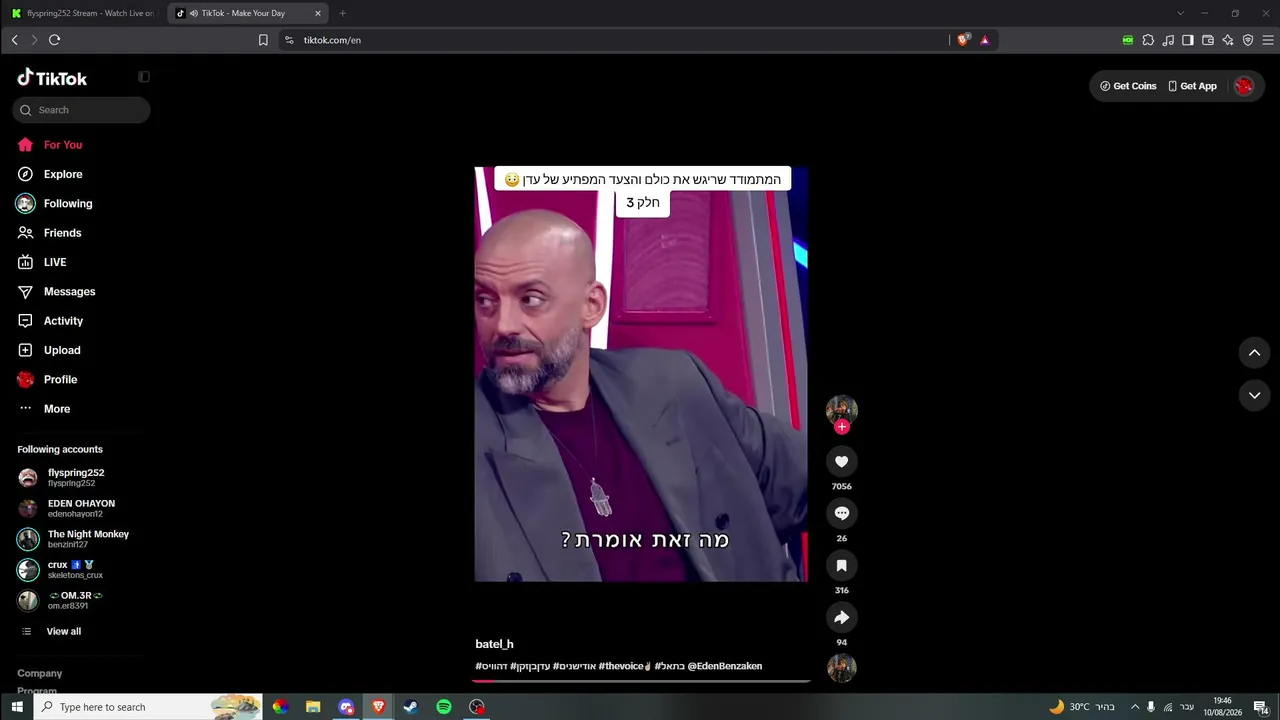This screenshot has height=720, width=1280.
Task: Open the profile avatar menu
Action: pos(1244,86)
